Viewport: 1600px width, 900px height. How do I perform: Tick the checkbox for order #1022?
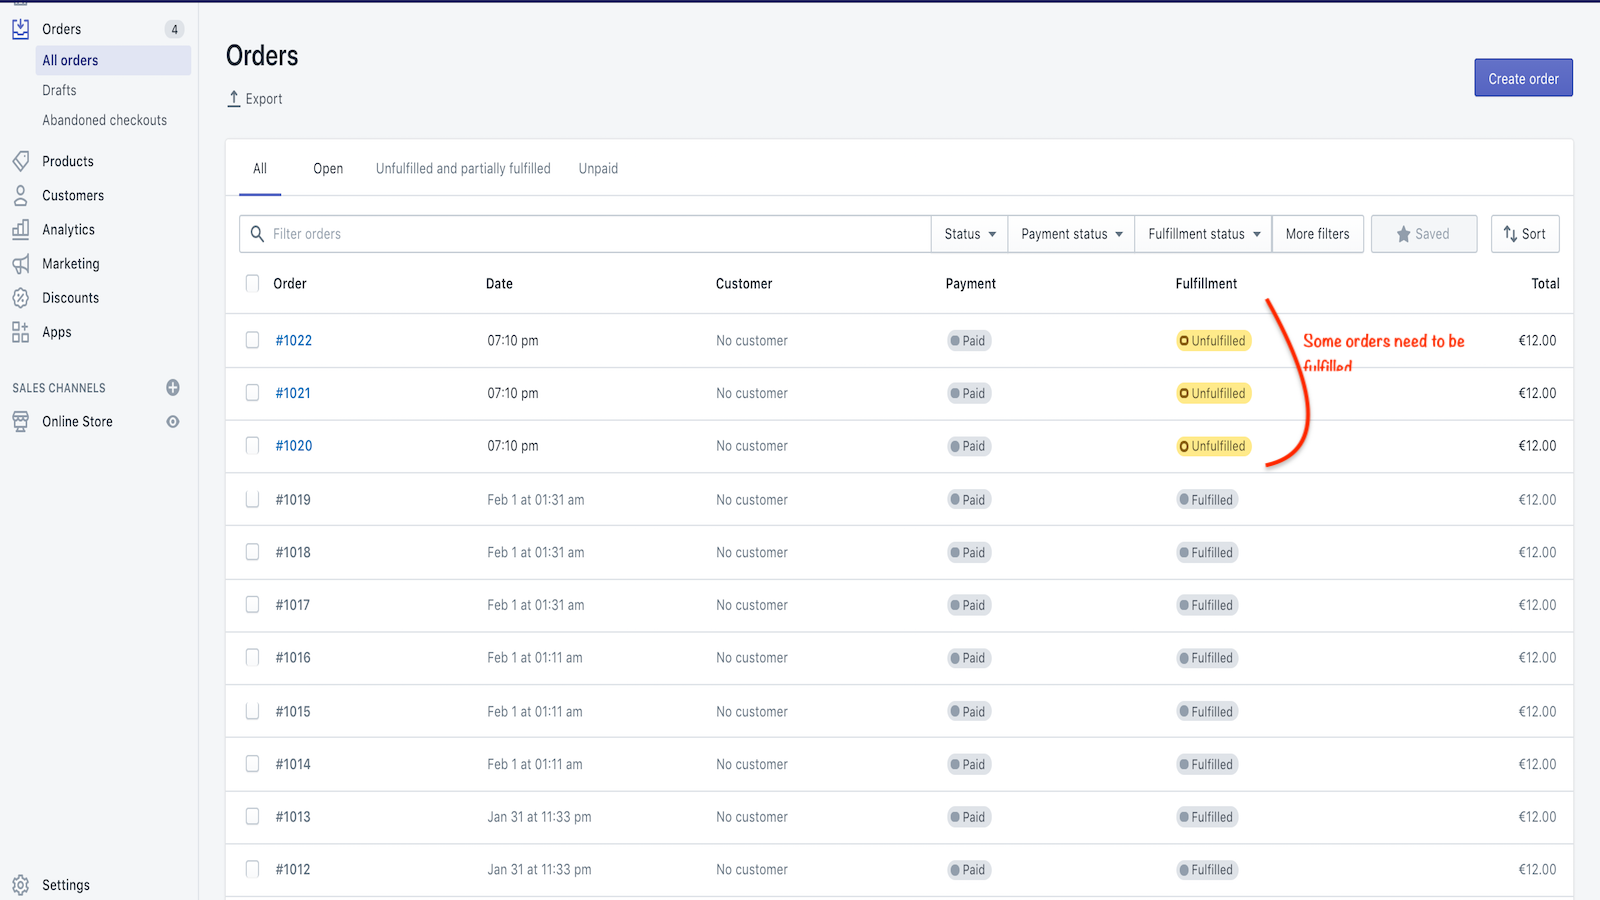[253, 340]
